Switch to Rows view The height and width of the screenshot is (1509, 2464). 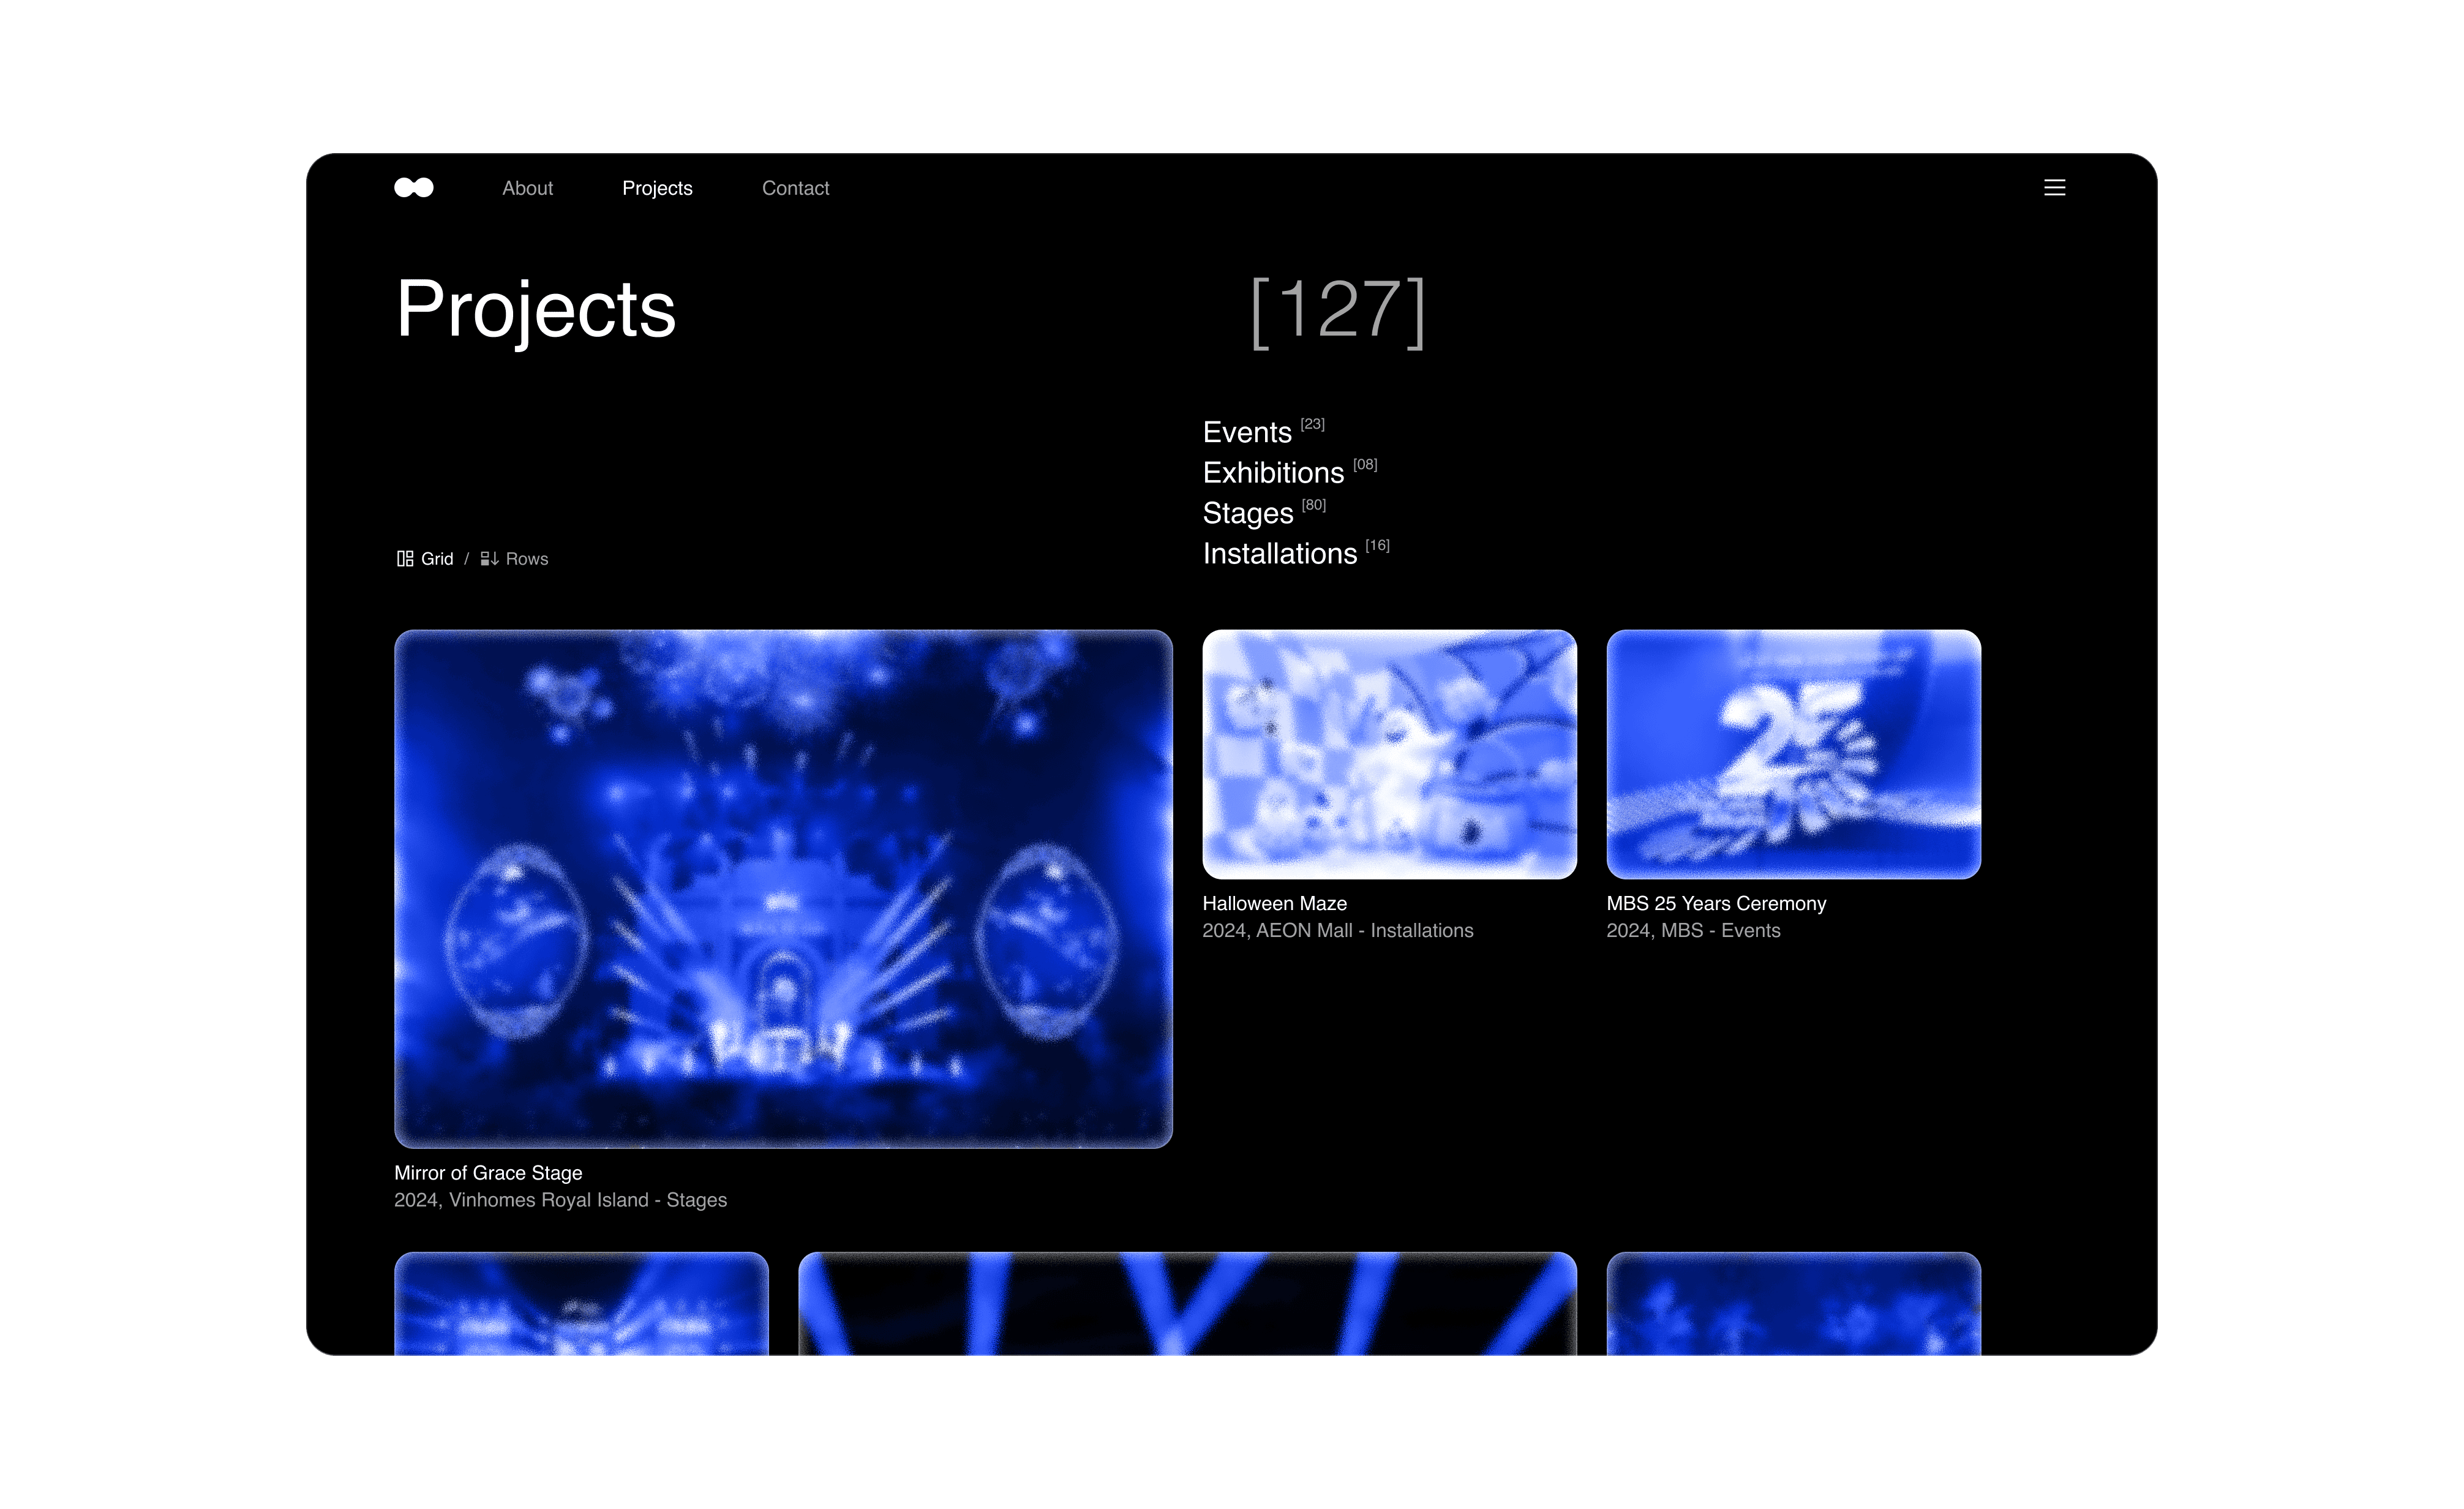526,559
